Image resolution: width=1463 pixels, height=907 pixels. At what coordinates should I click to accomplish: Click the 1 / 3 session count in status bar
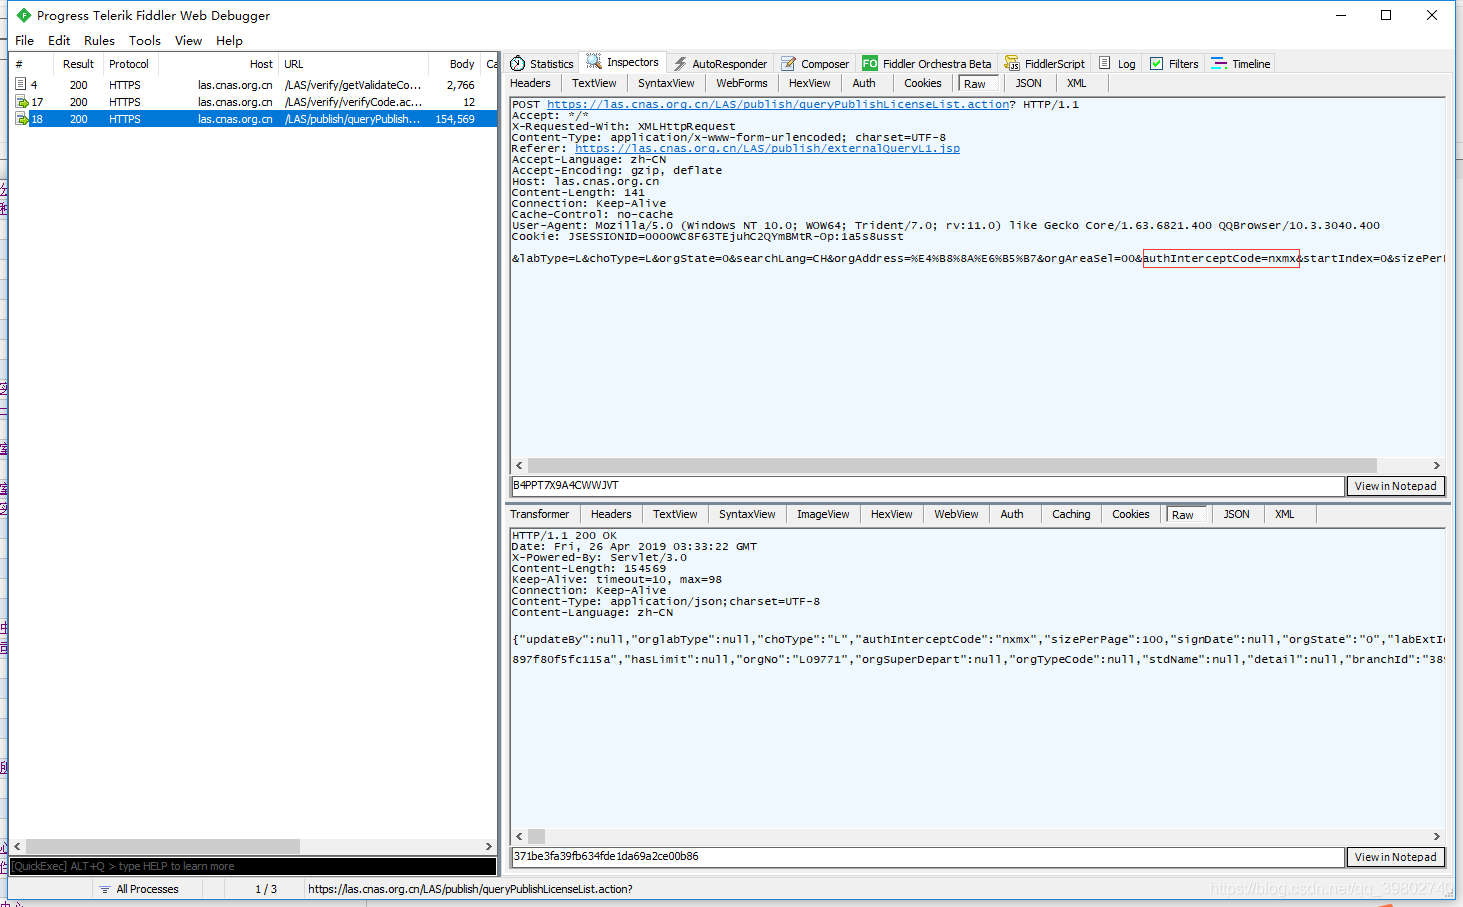click(x=265, y=889)
